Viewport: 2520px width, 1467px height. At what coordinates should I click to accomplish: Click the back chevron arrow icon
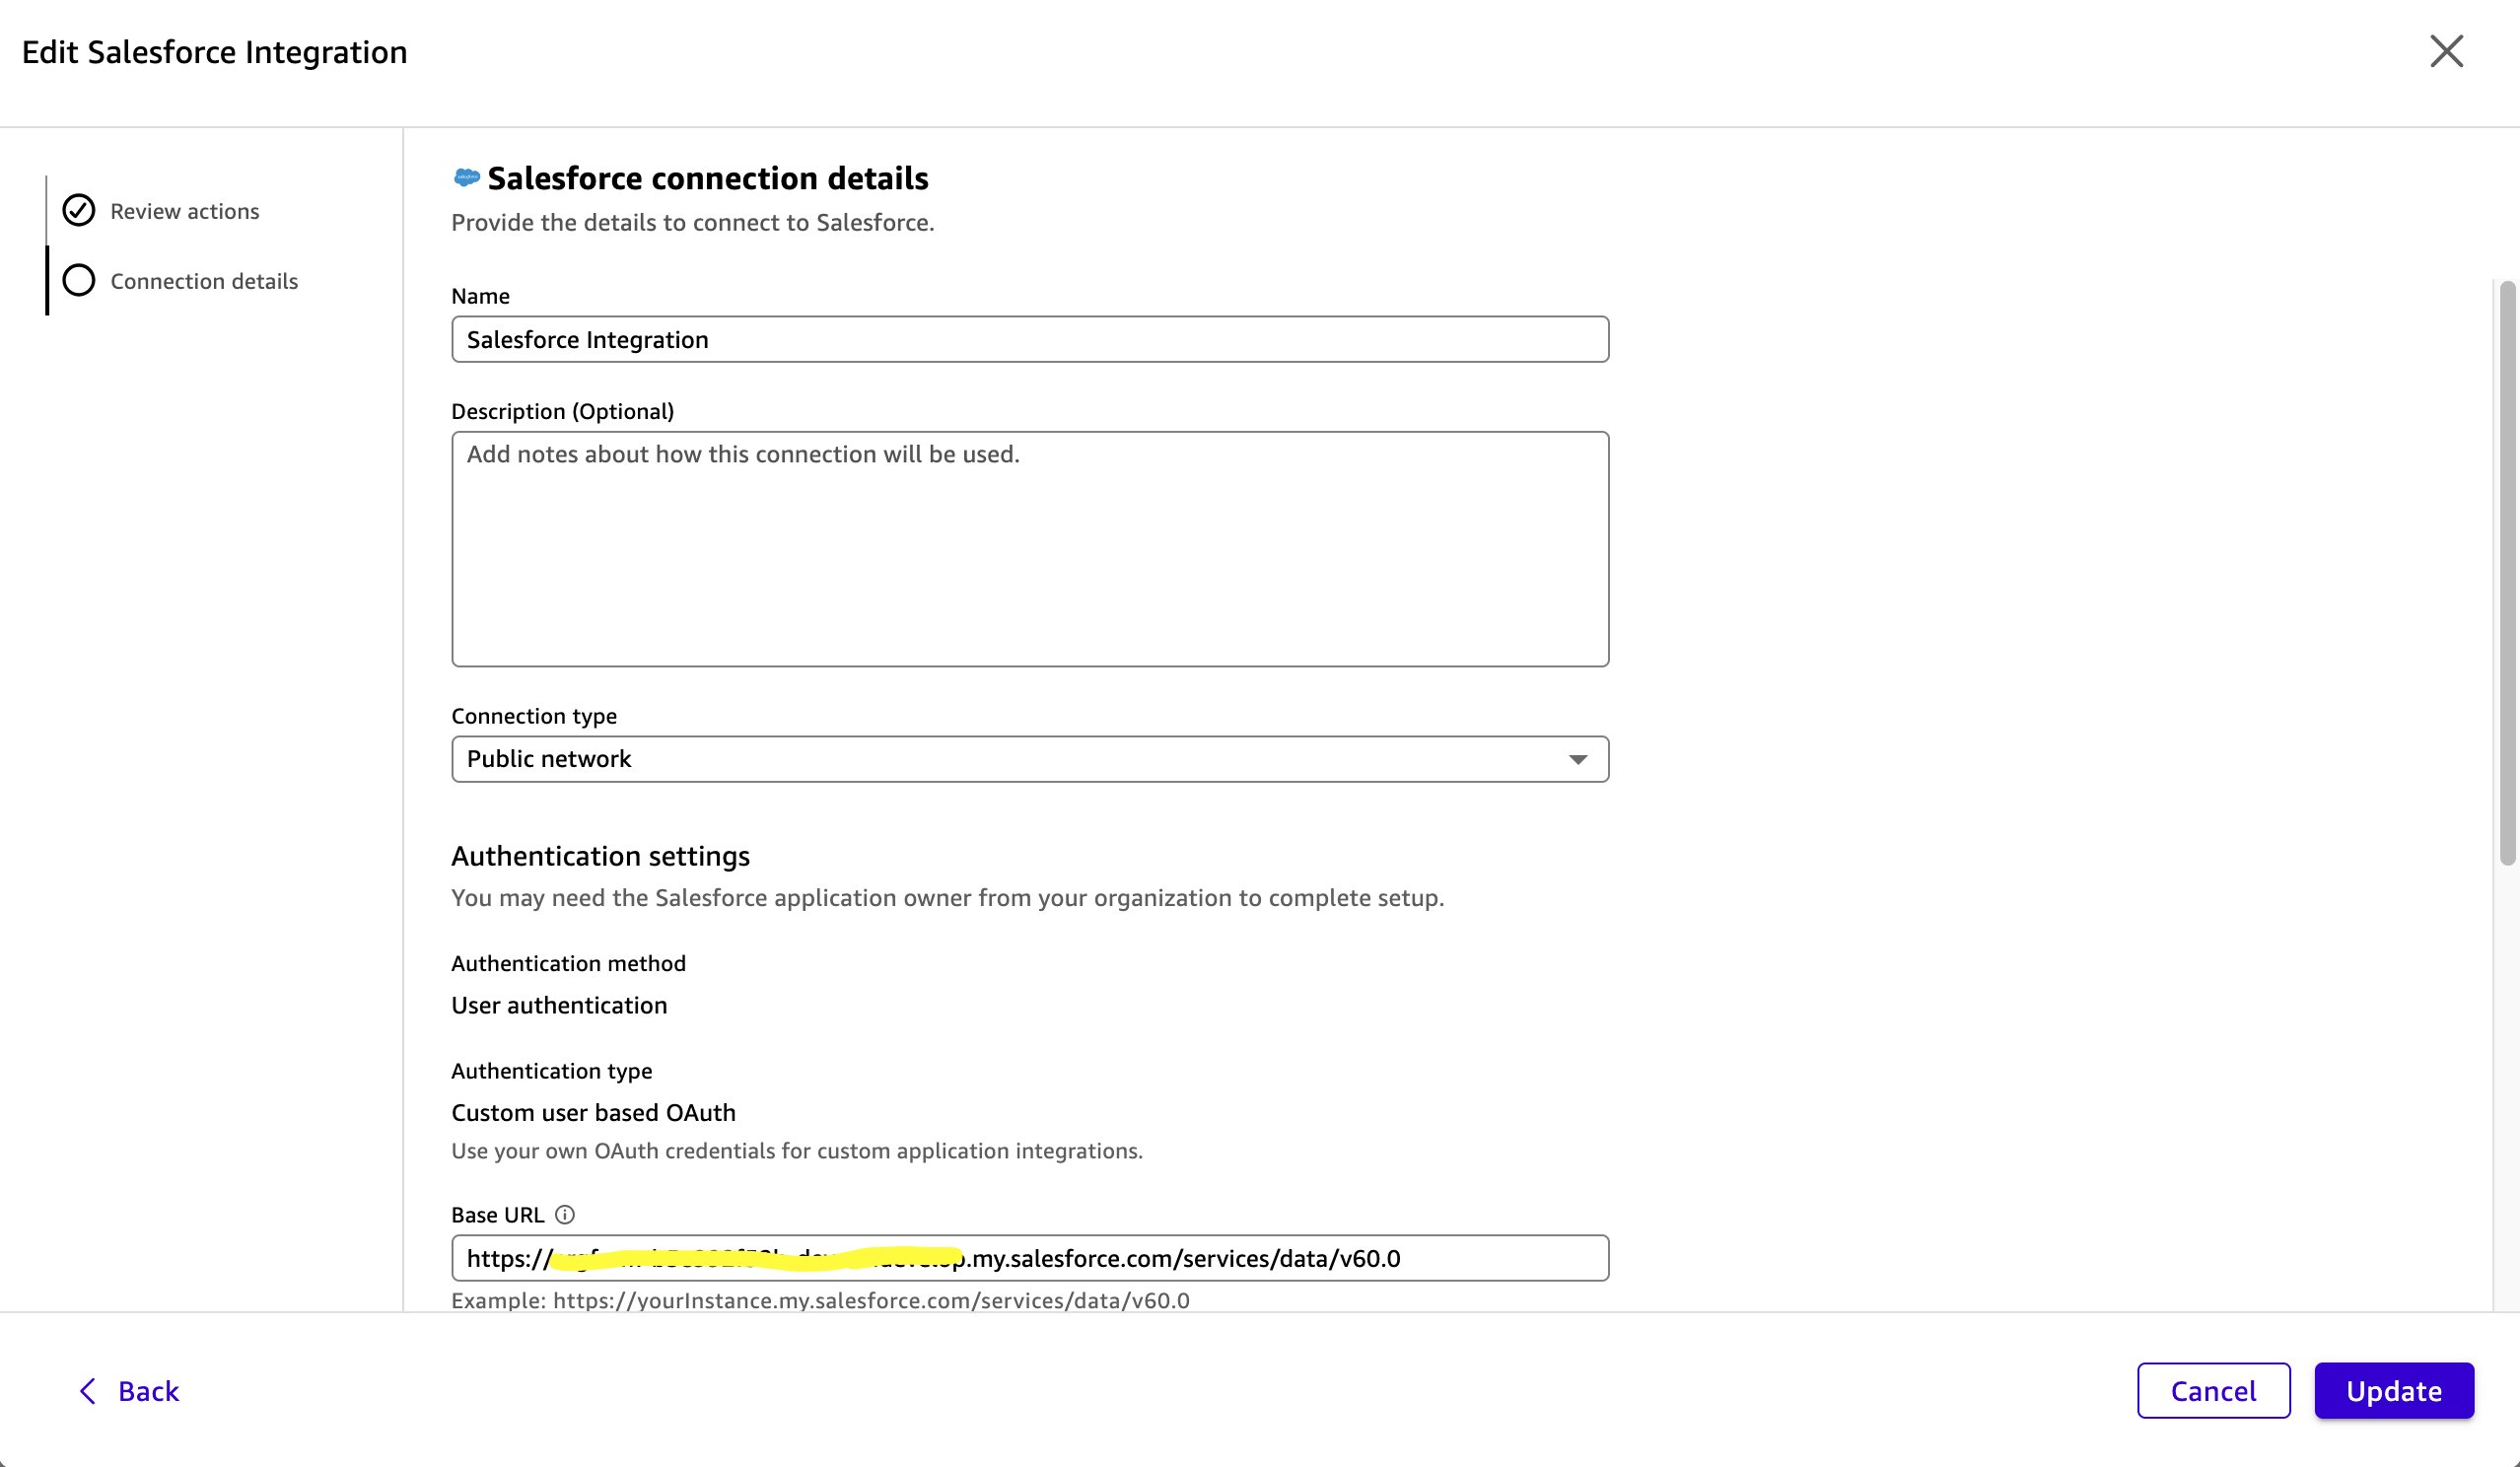(x=87, y=1391)
